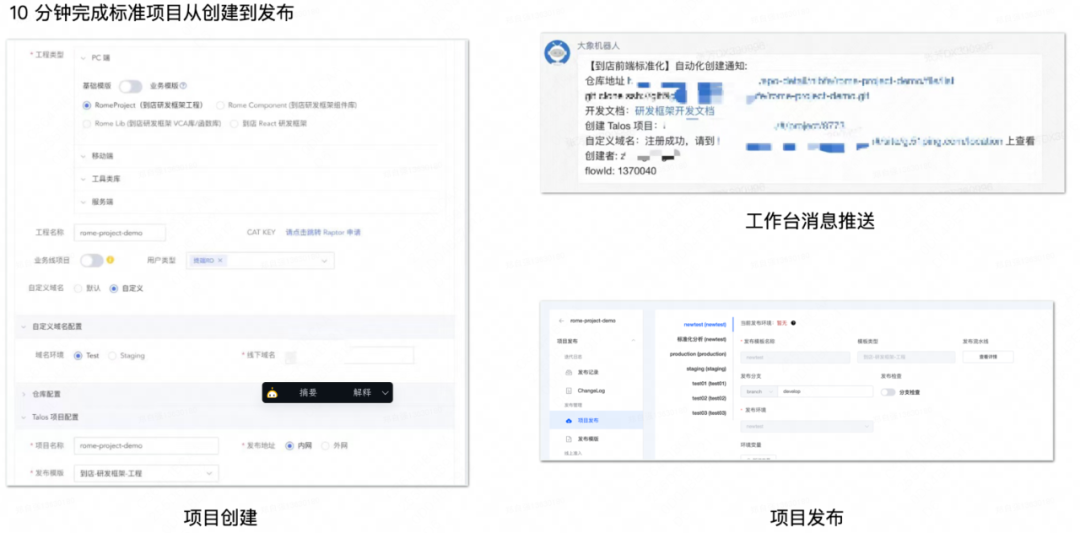Image resolution: width=1080 pixels, height=533 pixels.
Task: Switch to newtest (newtest) tab
Action: click(705, 324)
